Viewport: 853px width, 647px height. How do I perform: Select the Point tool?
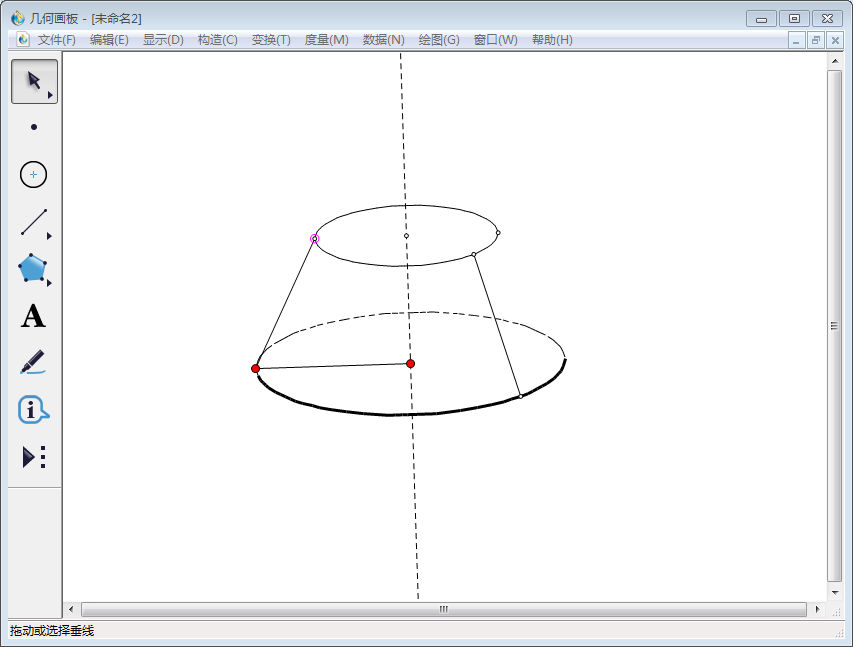pos(34,127)
